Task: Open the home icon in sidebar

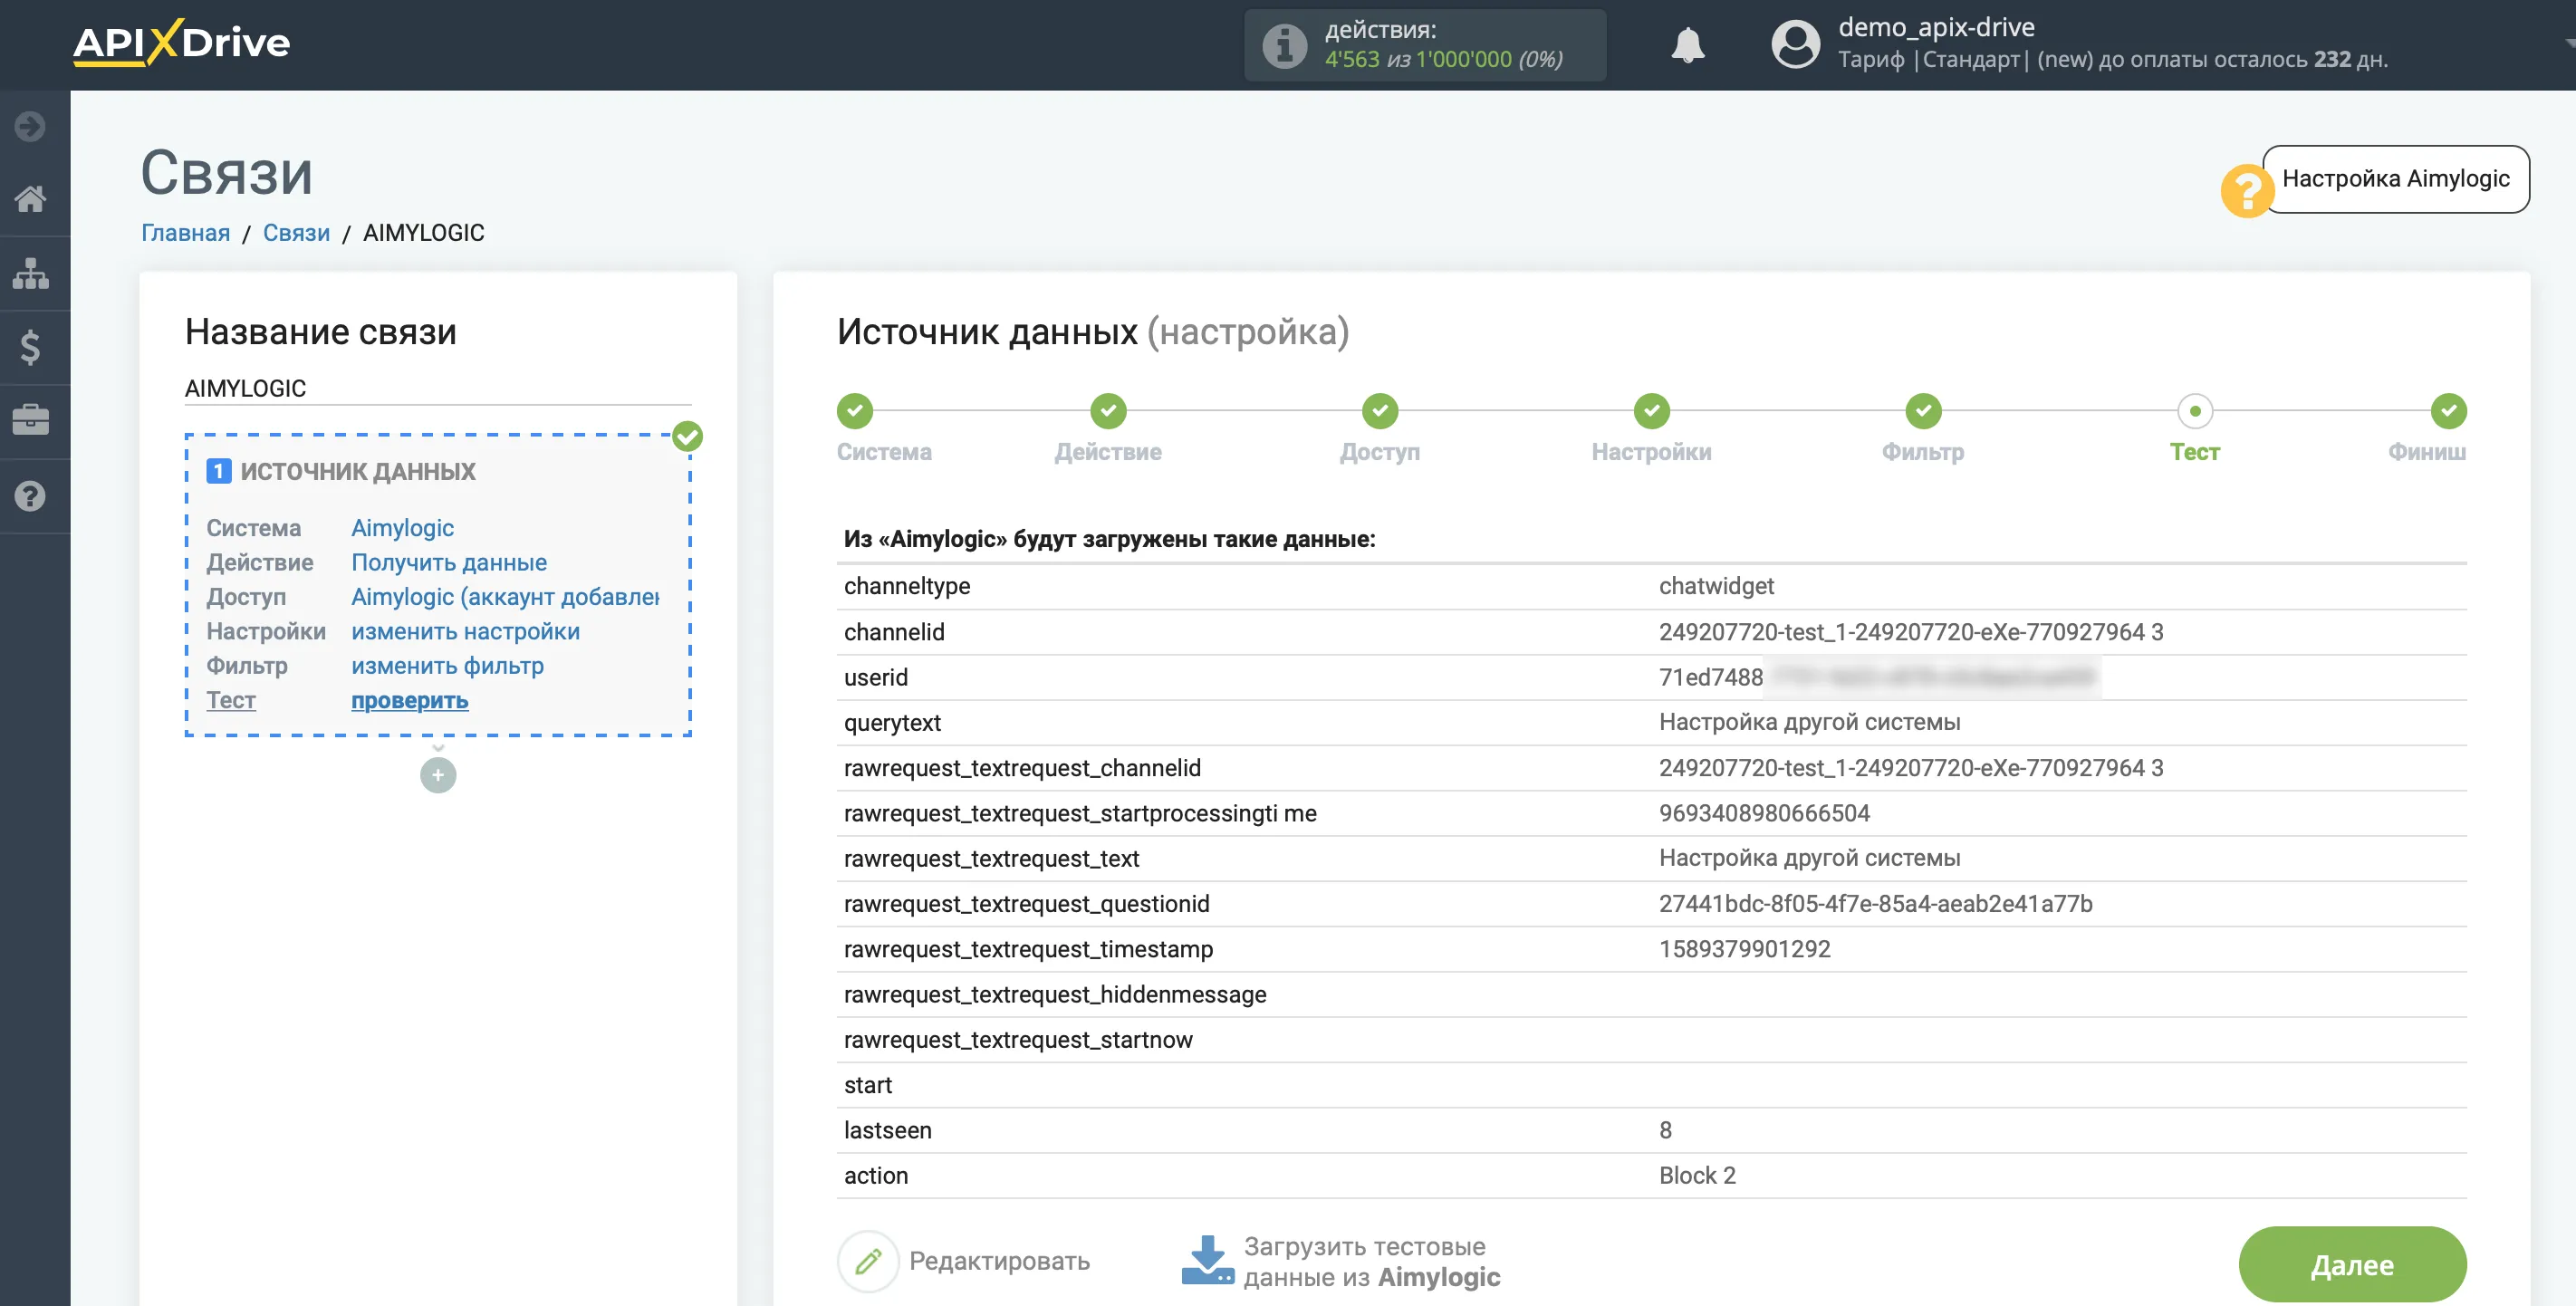Action: click(x=30, y=199)
